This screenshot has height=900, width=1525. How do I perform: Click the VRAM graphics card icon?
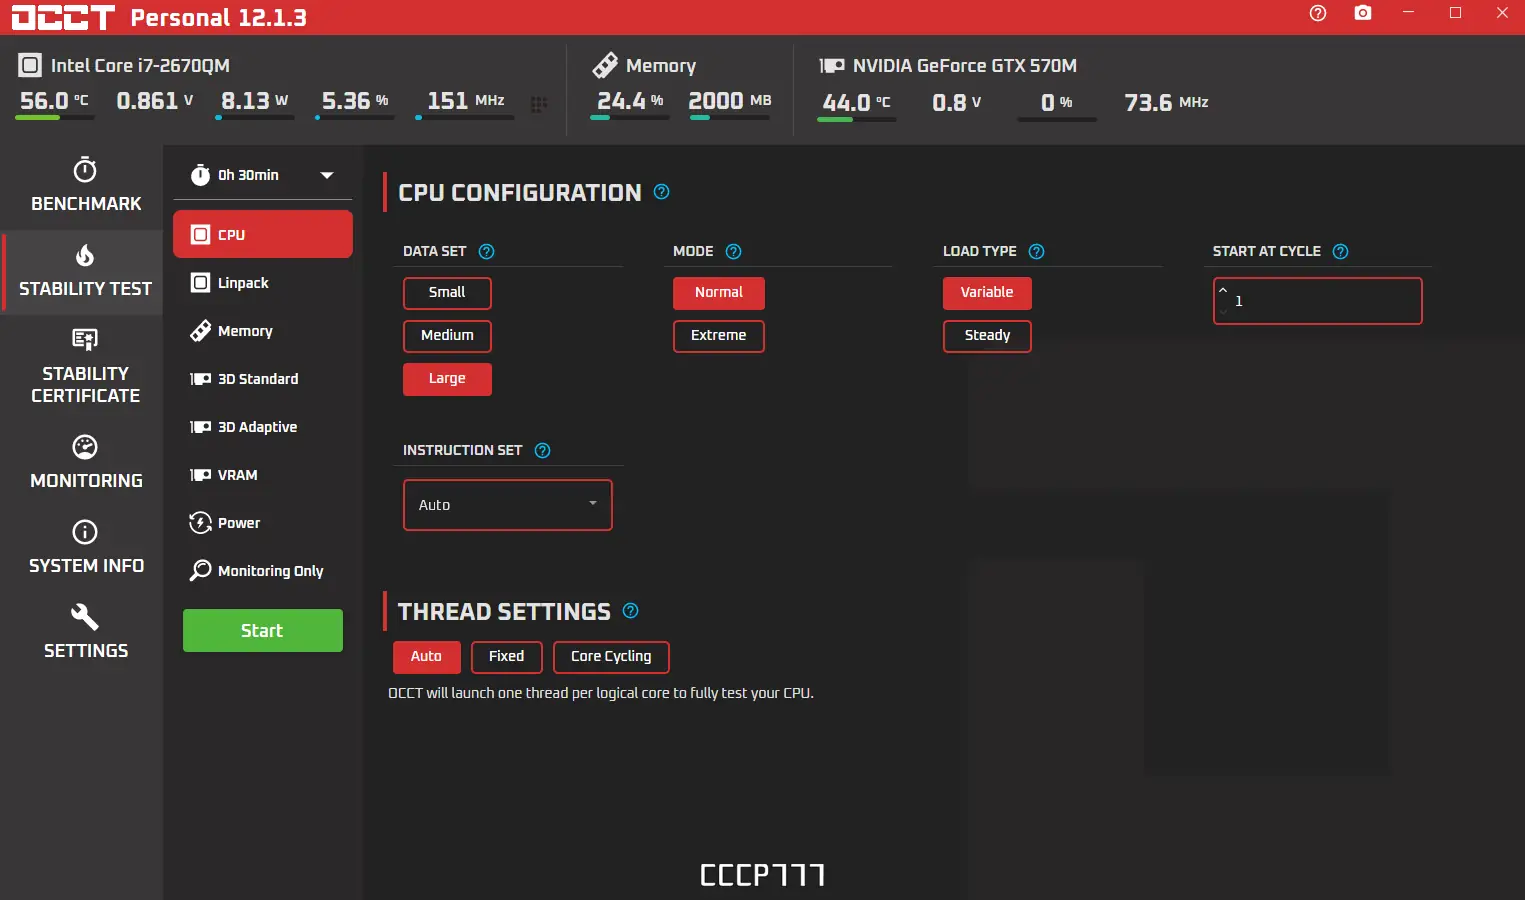coord(200,475)
